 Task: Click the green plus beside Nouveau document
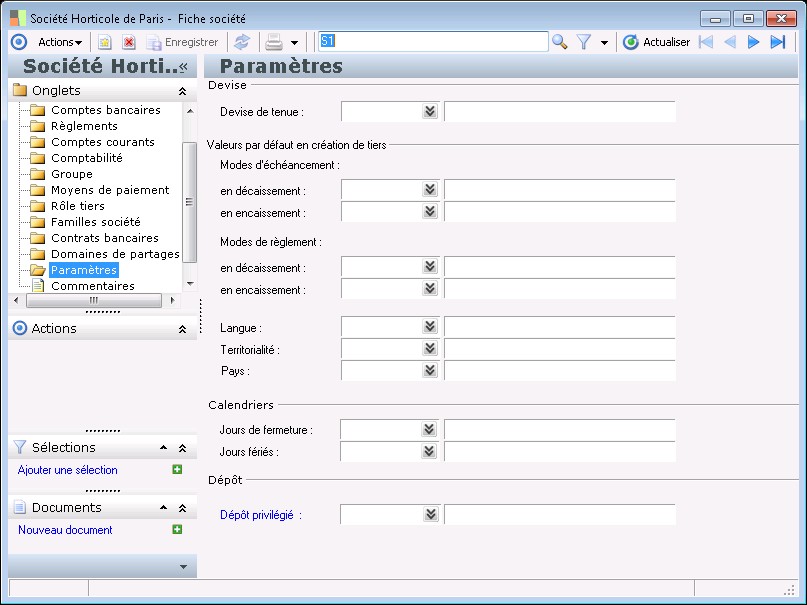coord(177,529)
